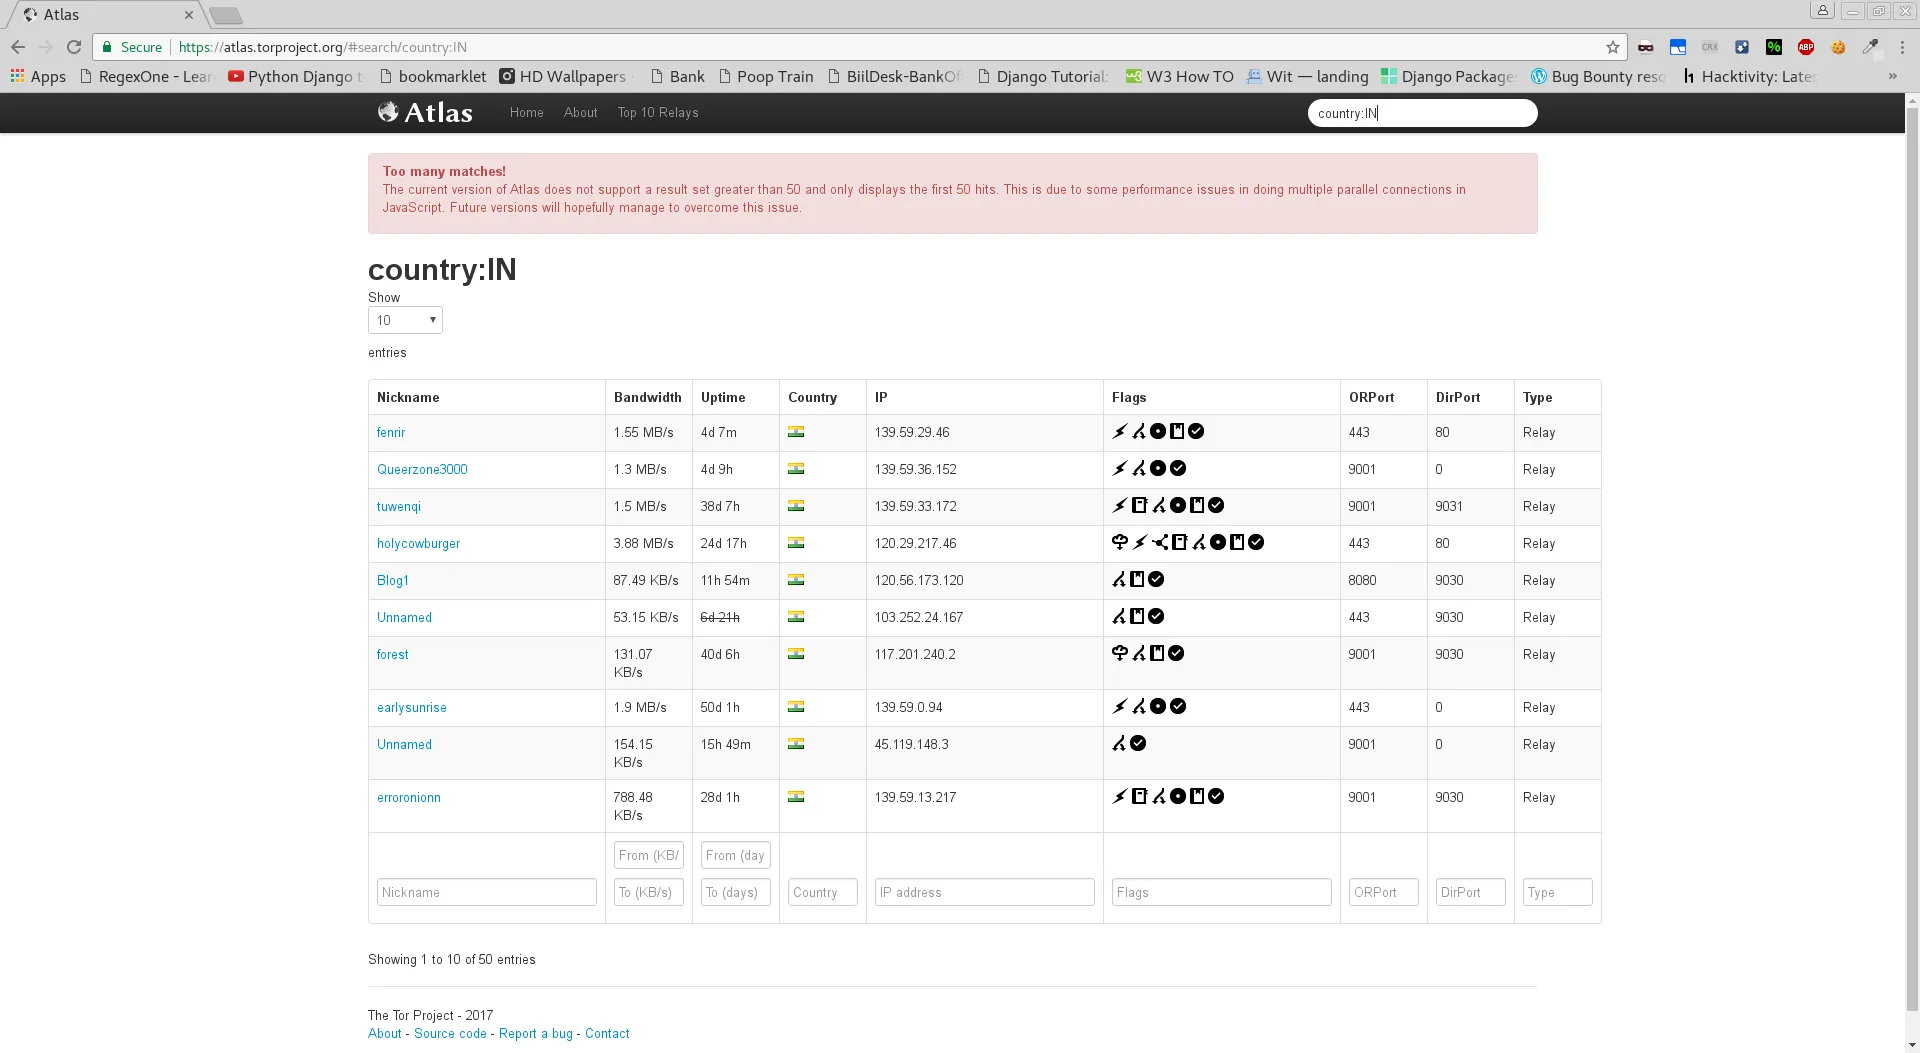Click the lightning flag in earlysunrise row
This screenshot has width=1920, height=1053.
click(1120, 707)
